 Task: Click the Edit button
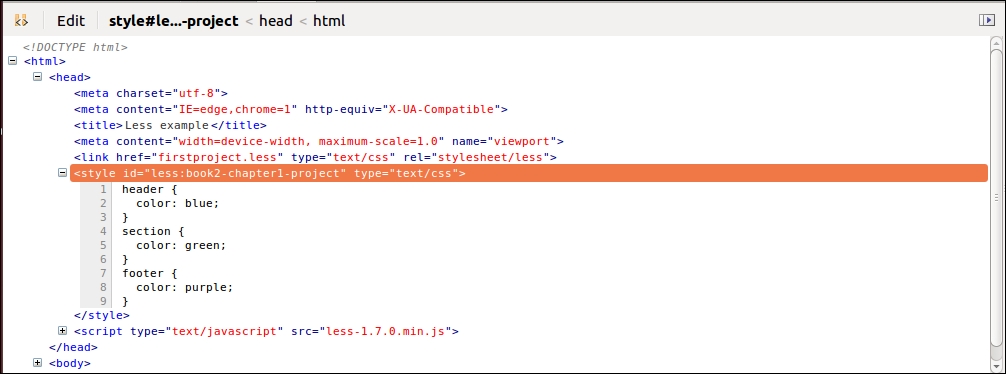pos(71,21)
